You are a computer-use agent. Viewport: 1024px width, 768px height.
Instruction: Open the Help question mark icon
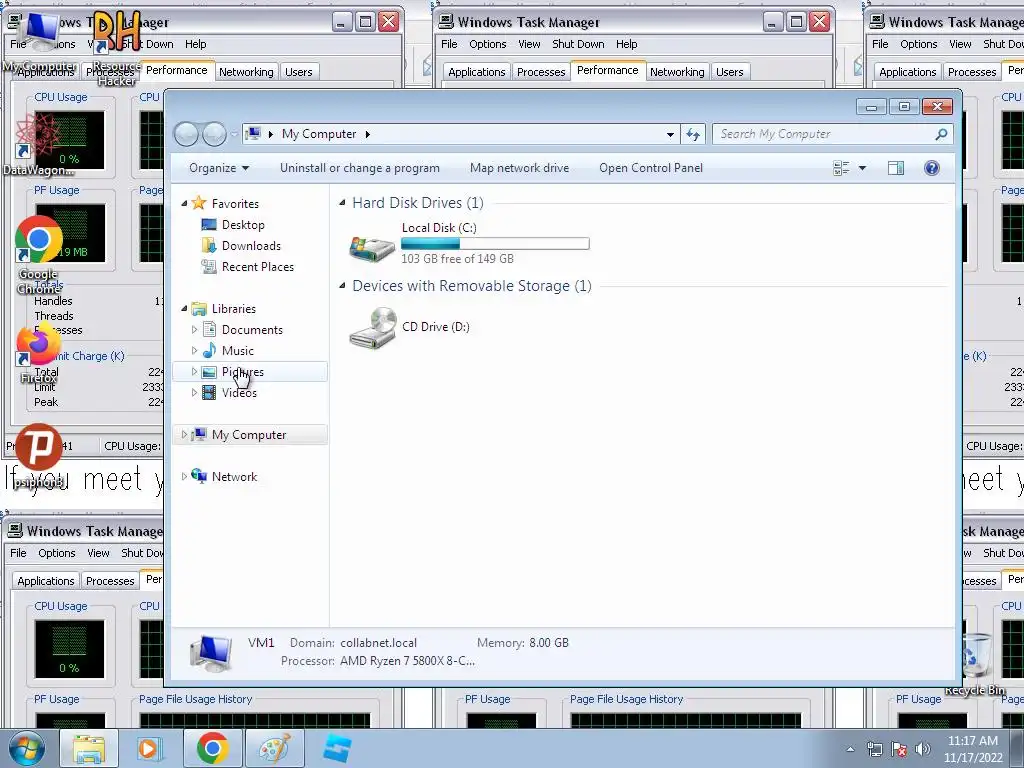point(932,168)
